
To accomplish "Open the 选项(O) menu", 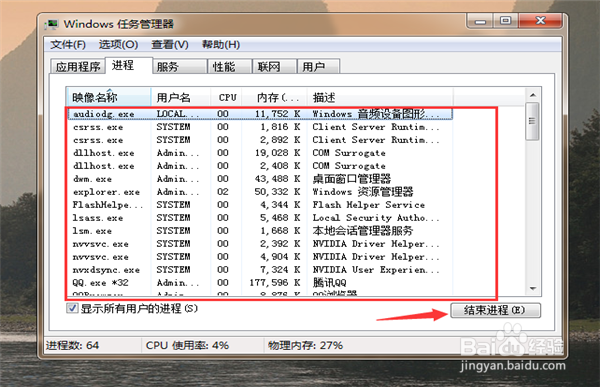I will click(x=118, y=45).
